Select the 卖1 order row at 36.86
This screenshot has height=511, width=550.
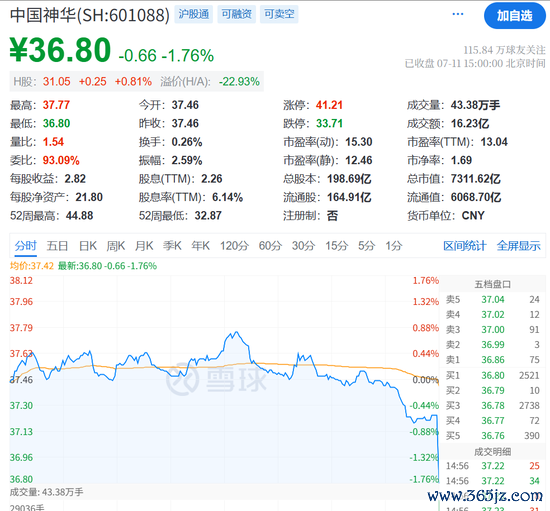pyautogui.click(x=492, y=360)
